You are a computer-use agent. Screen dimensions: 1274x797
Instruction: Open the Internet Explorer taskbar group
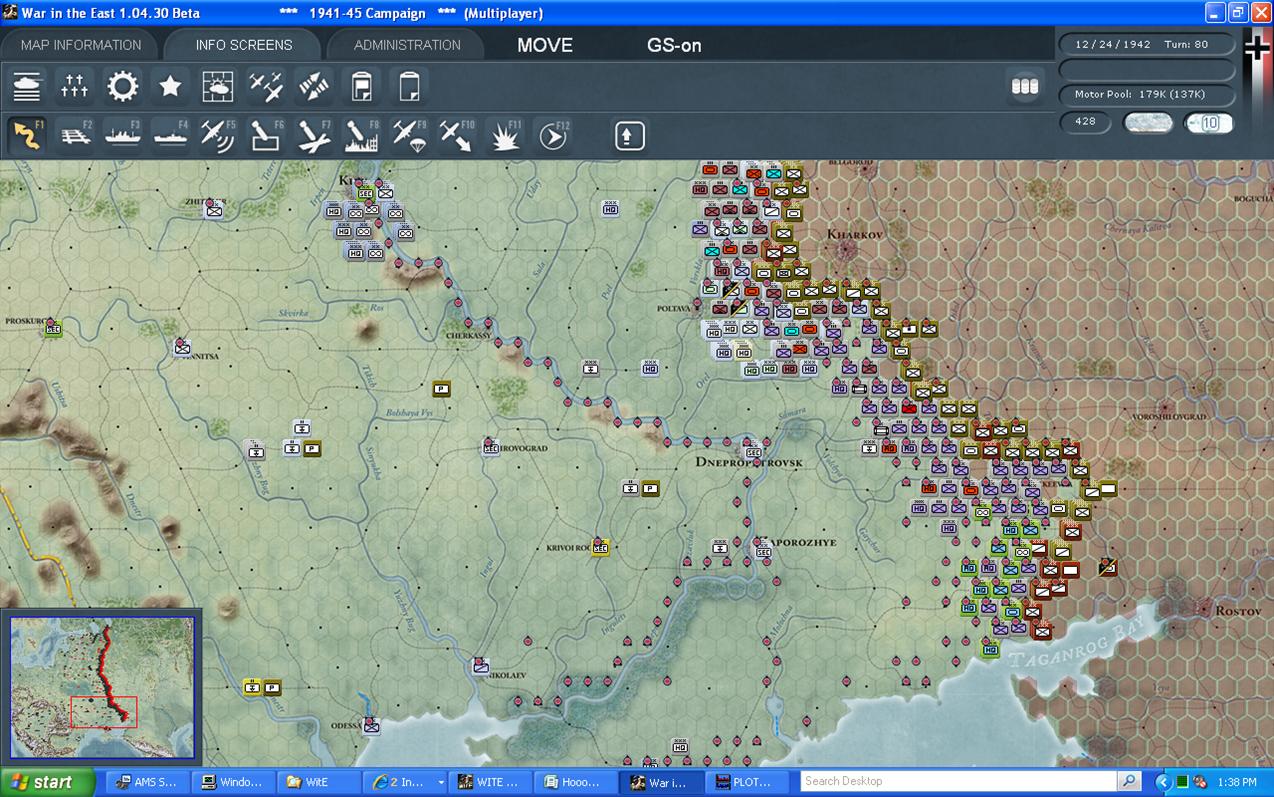pyautogui.click(x=405, y=782)
